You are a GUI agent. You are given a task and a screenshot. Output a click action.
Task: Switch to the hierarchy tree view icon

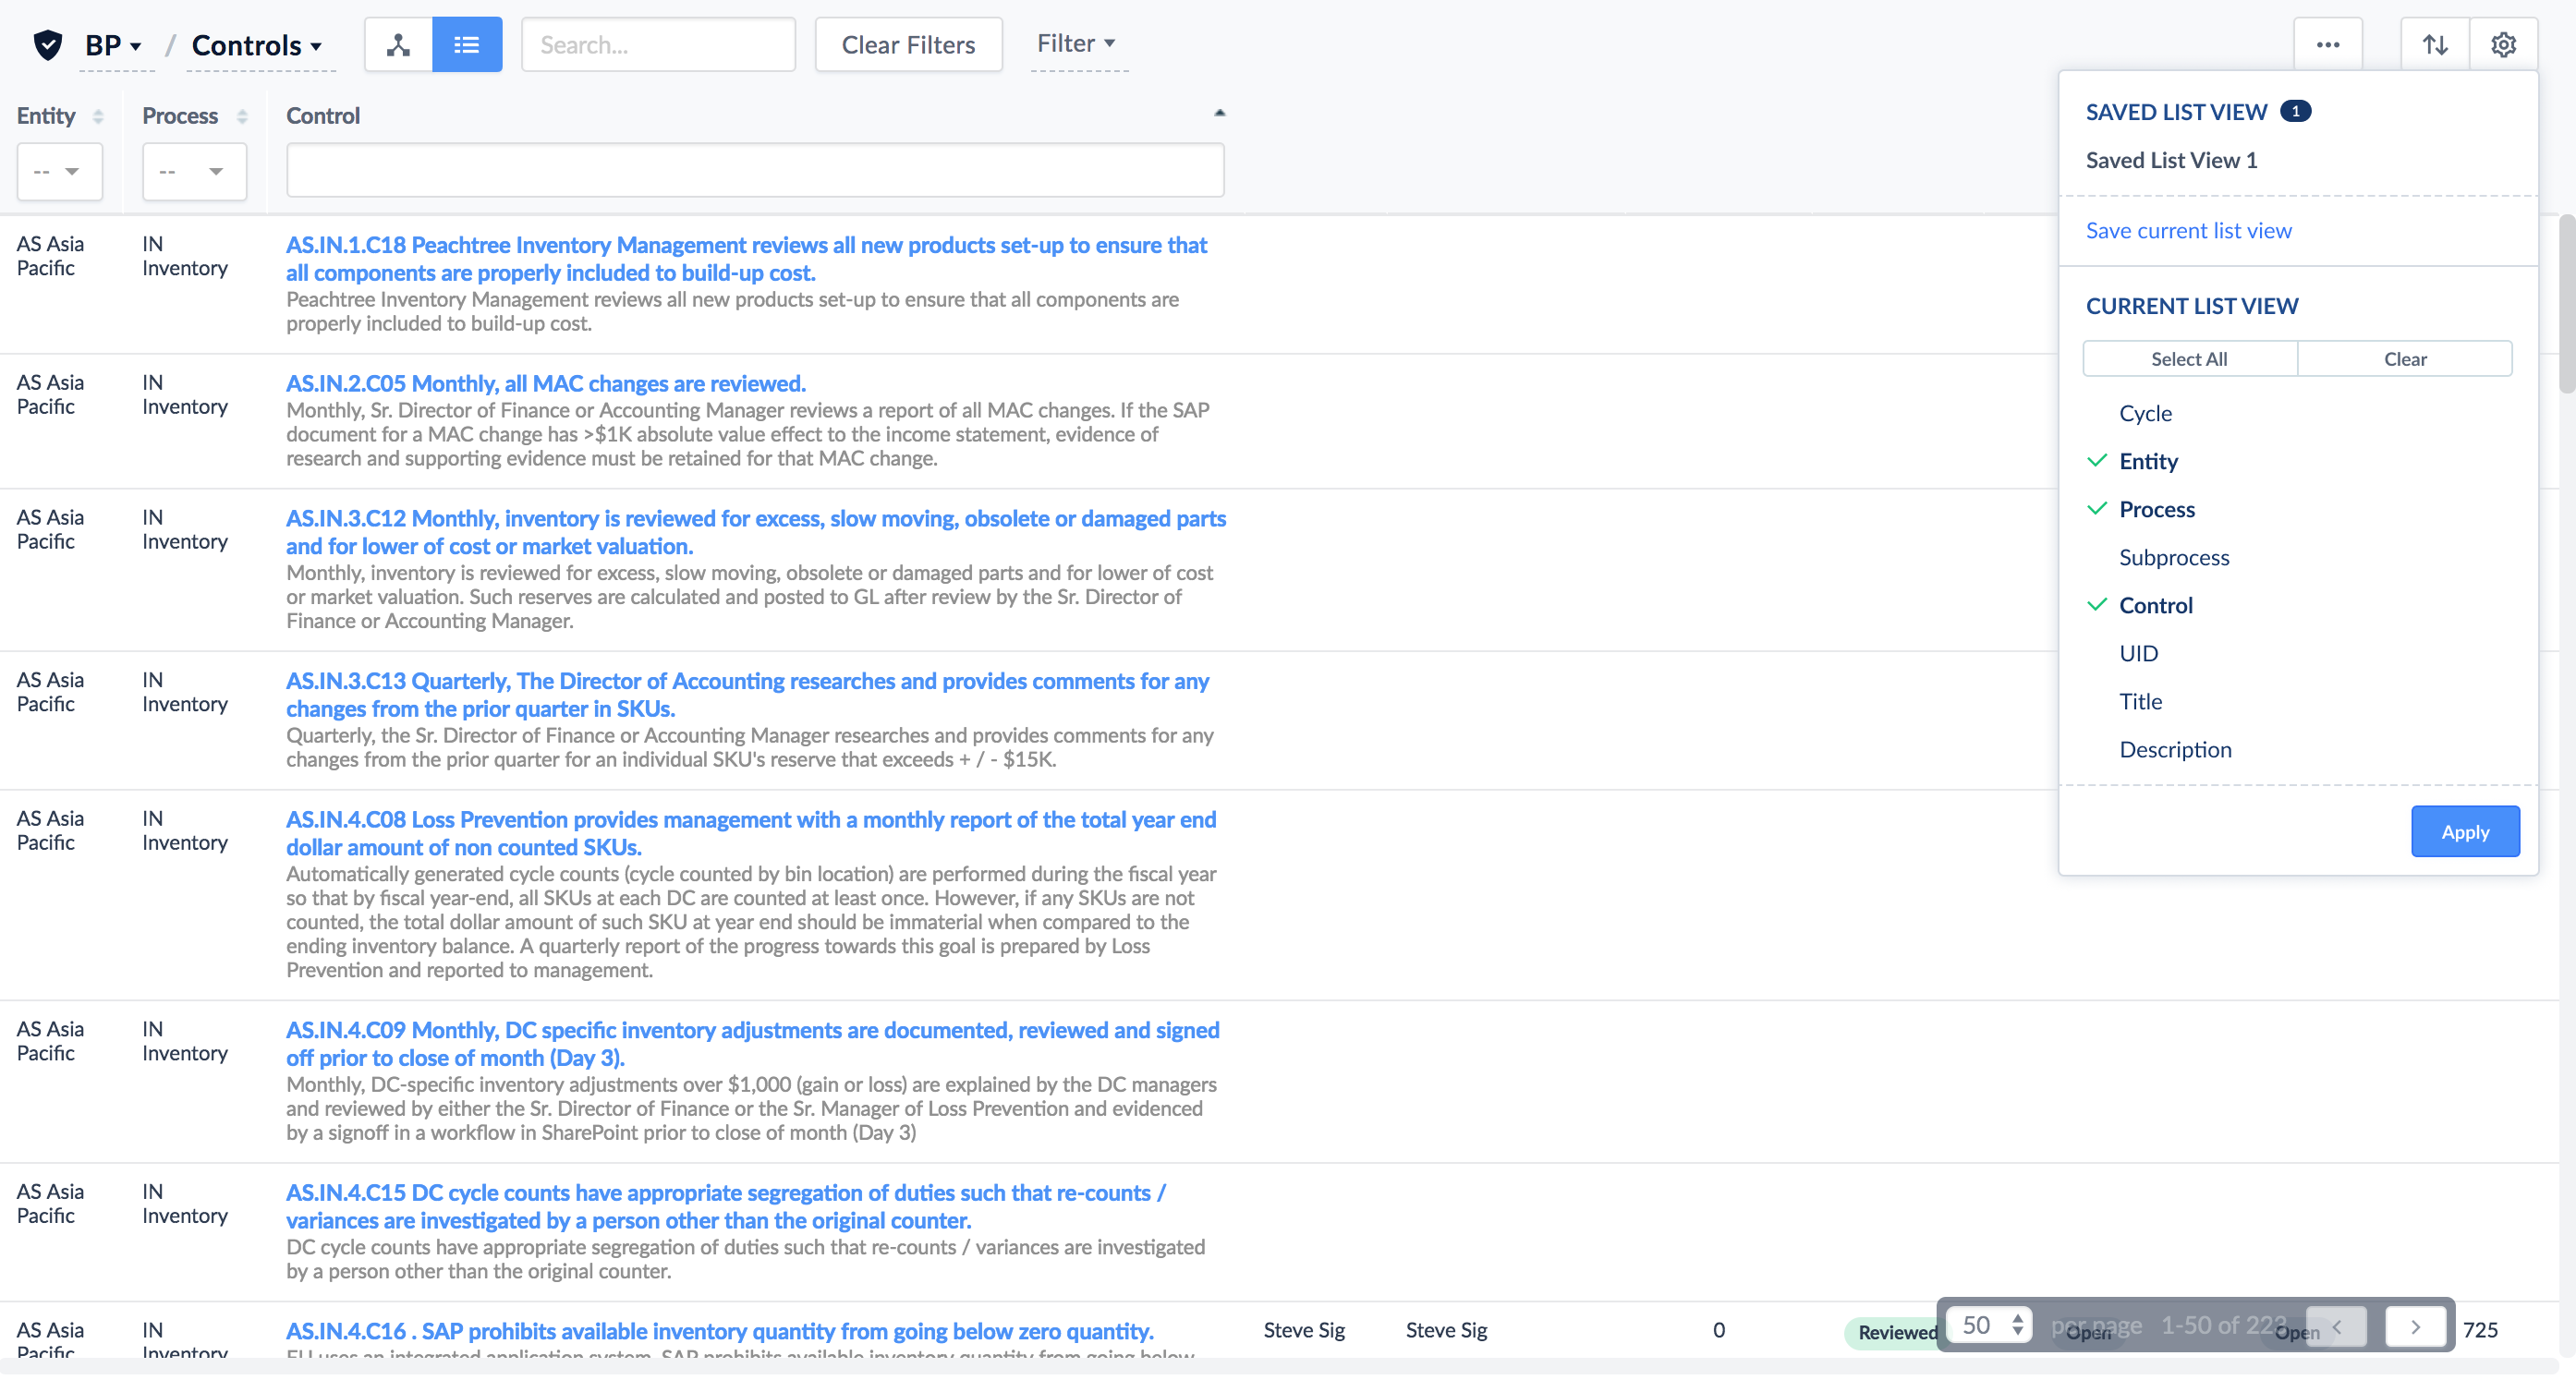click(x=398, y=44)
